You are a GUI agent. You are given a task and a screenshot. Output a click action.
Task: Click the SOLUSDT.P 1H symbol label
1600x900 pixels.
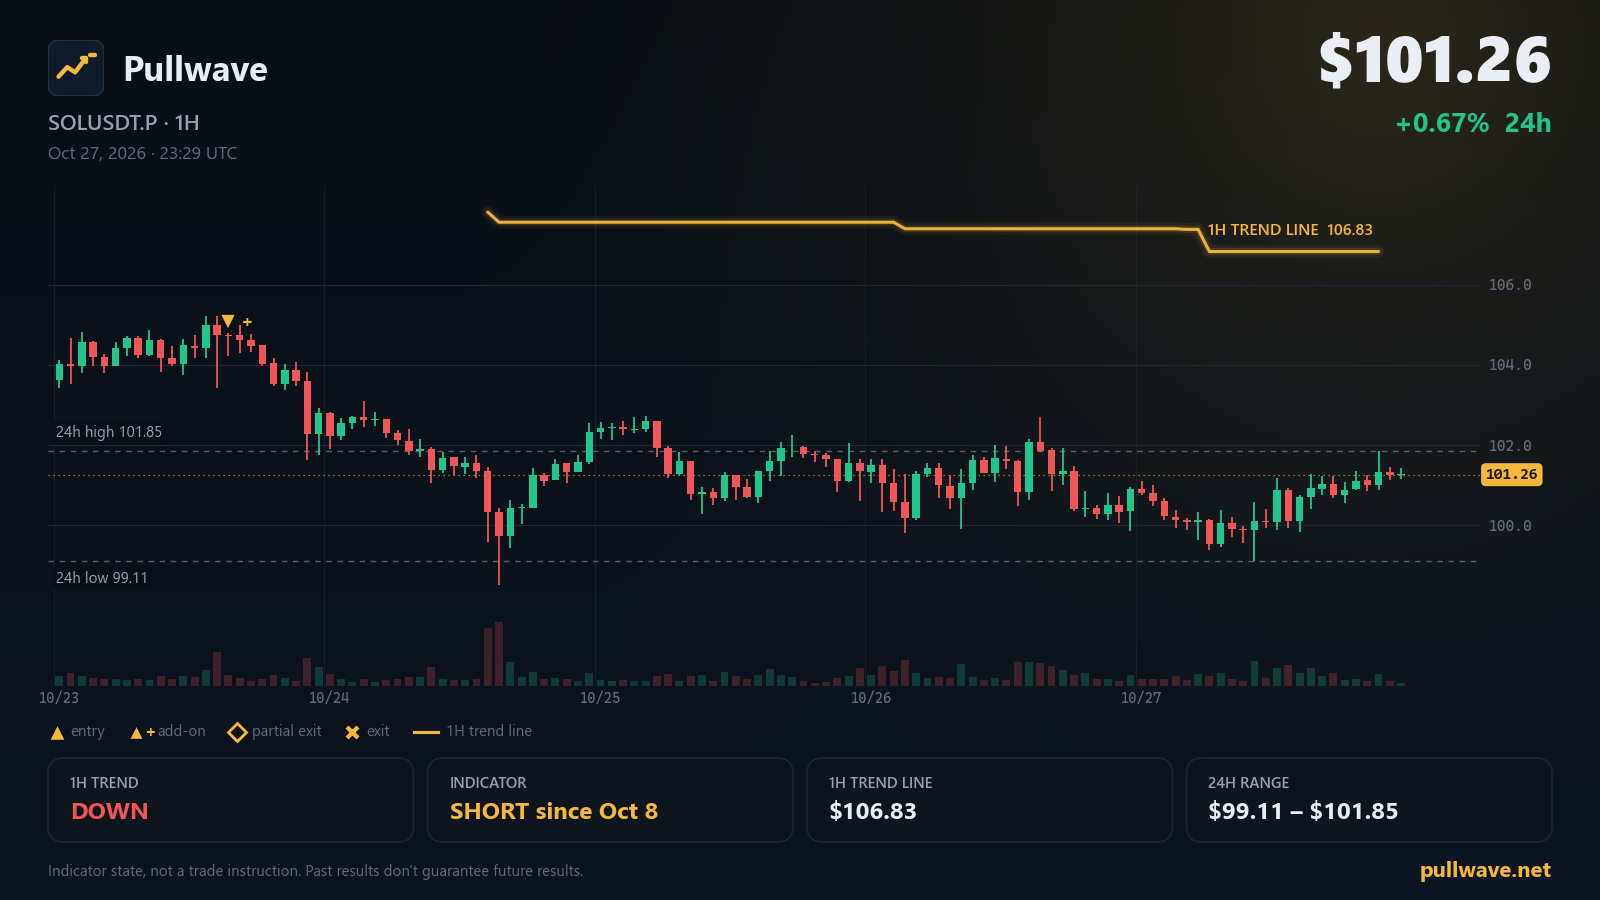click(124, 123)
